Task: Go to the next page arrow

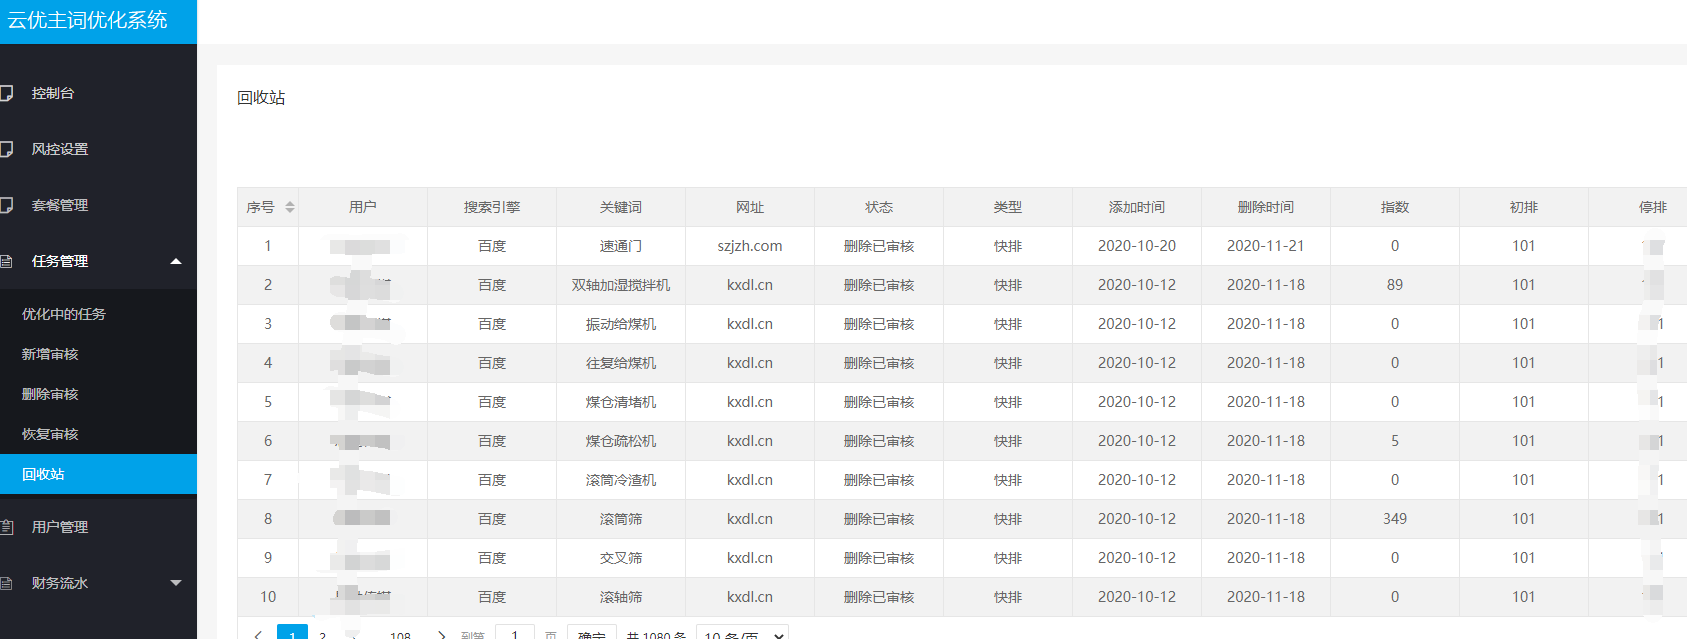Action: tap(441, 634)
